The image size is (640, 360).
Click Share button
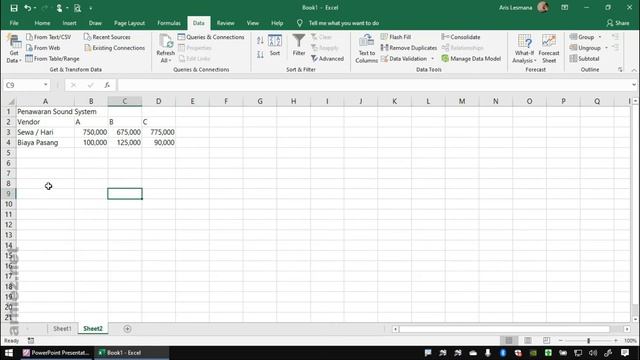point(618,23)
